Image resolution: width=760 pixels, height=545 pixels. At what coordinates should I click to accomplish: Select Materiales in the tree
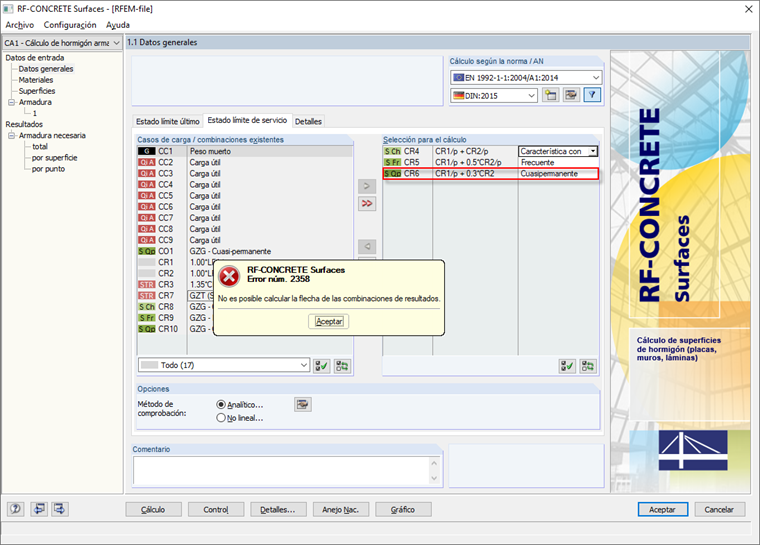point(36,80)
